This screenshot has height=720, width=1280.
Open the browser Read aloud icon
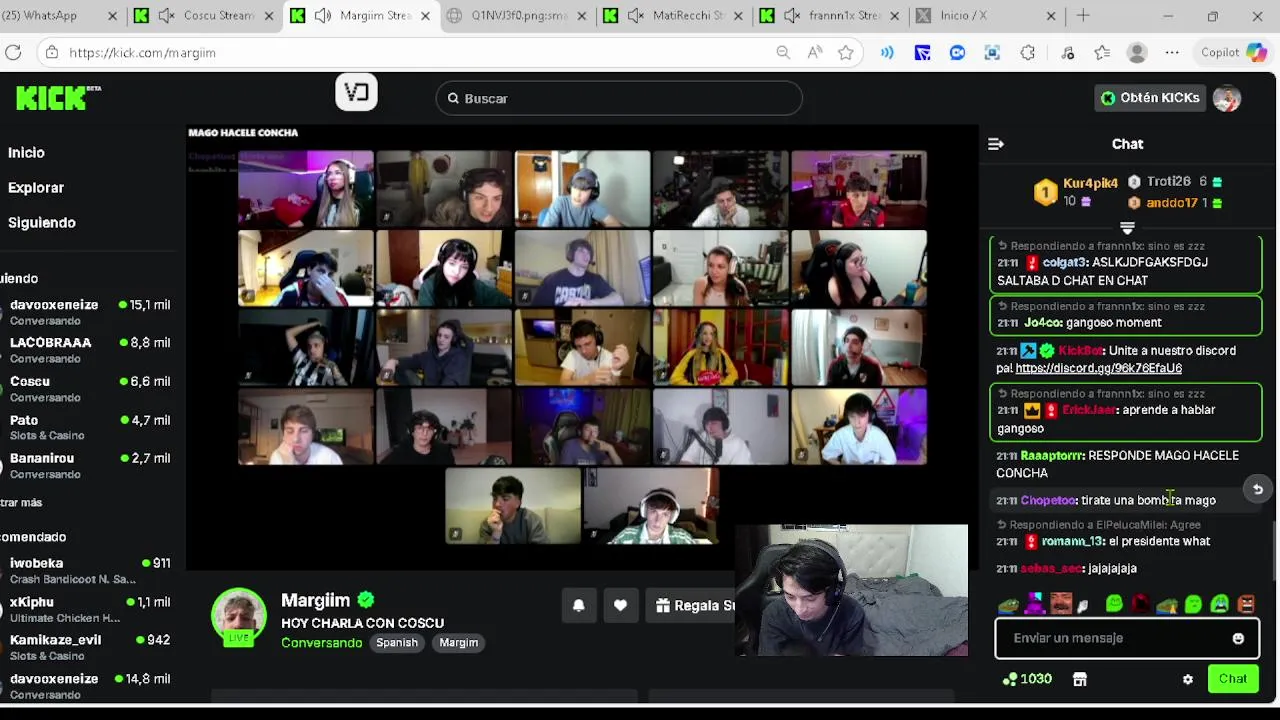pos(815,53)
